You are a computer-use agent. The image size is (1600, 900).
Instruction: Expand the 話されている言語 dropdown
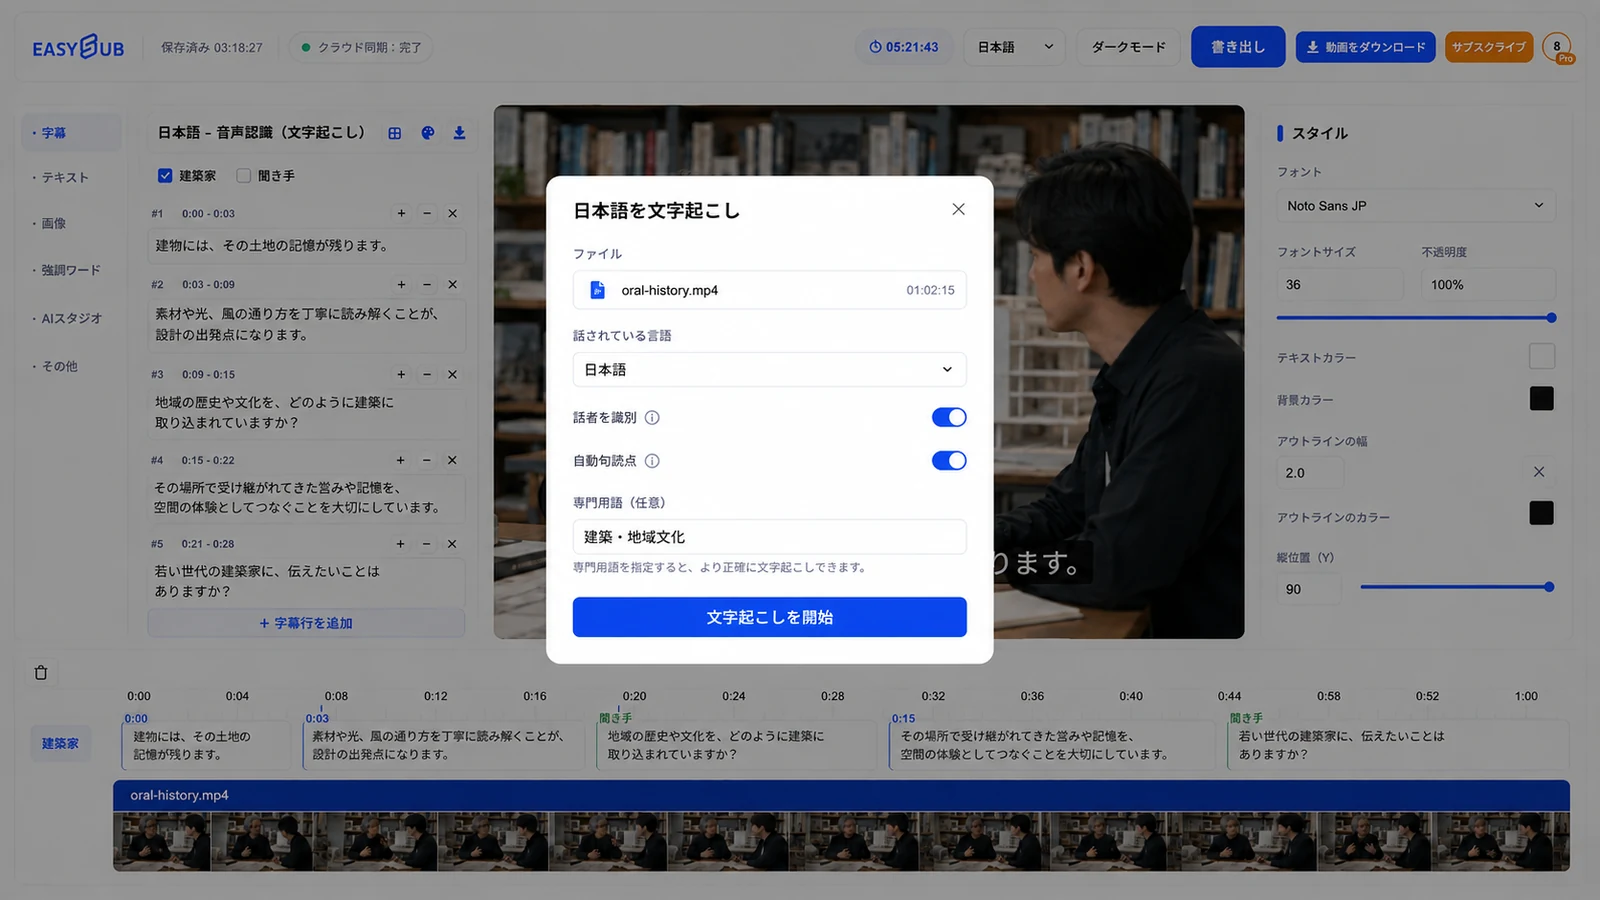point(769,369)
